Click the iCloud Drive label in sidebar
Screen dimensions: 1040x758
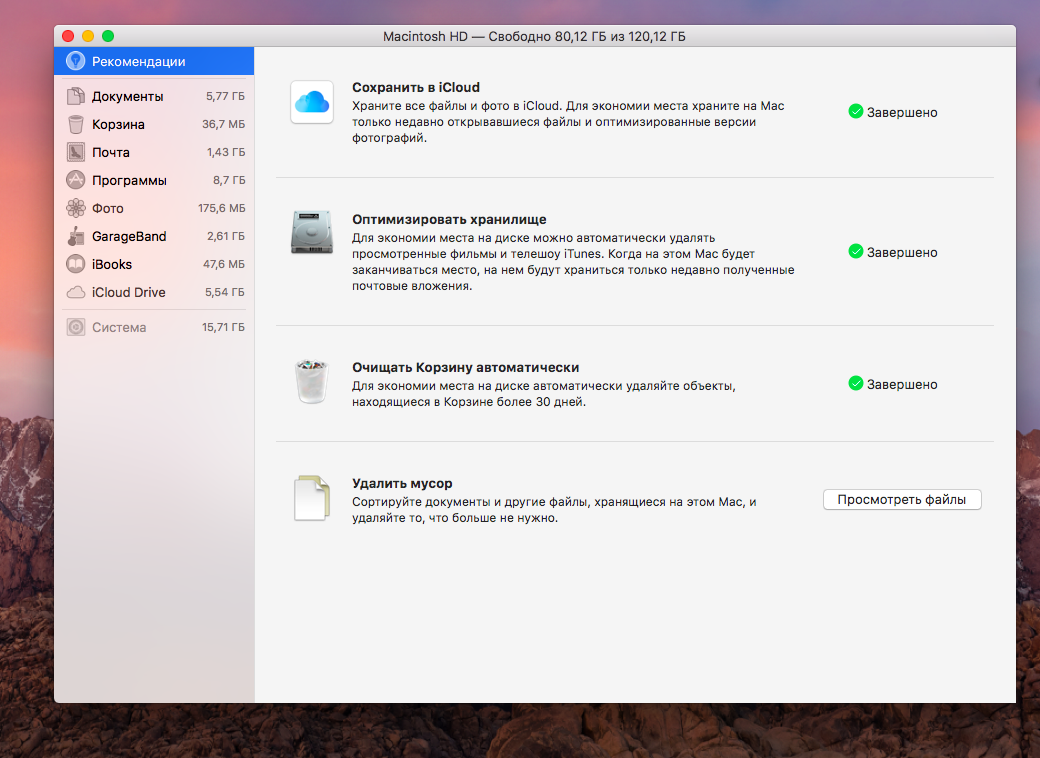[129, 292]
